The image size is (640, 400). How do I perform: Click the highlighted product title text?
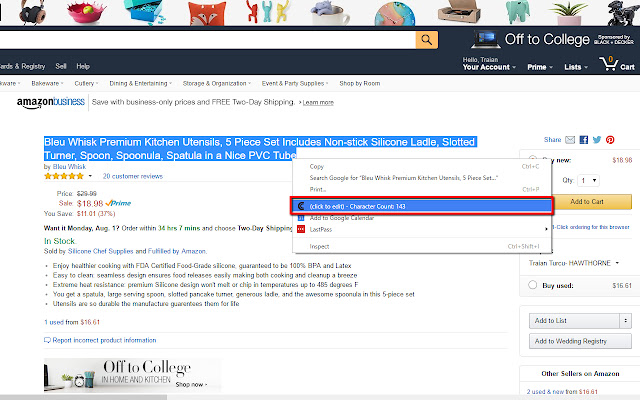[260, 149]
